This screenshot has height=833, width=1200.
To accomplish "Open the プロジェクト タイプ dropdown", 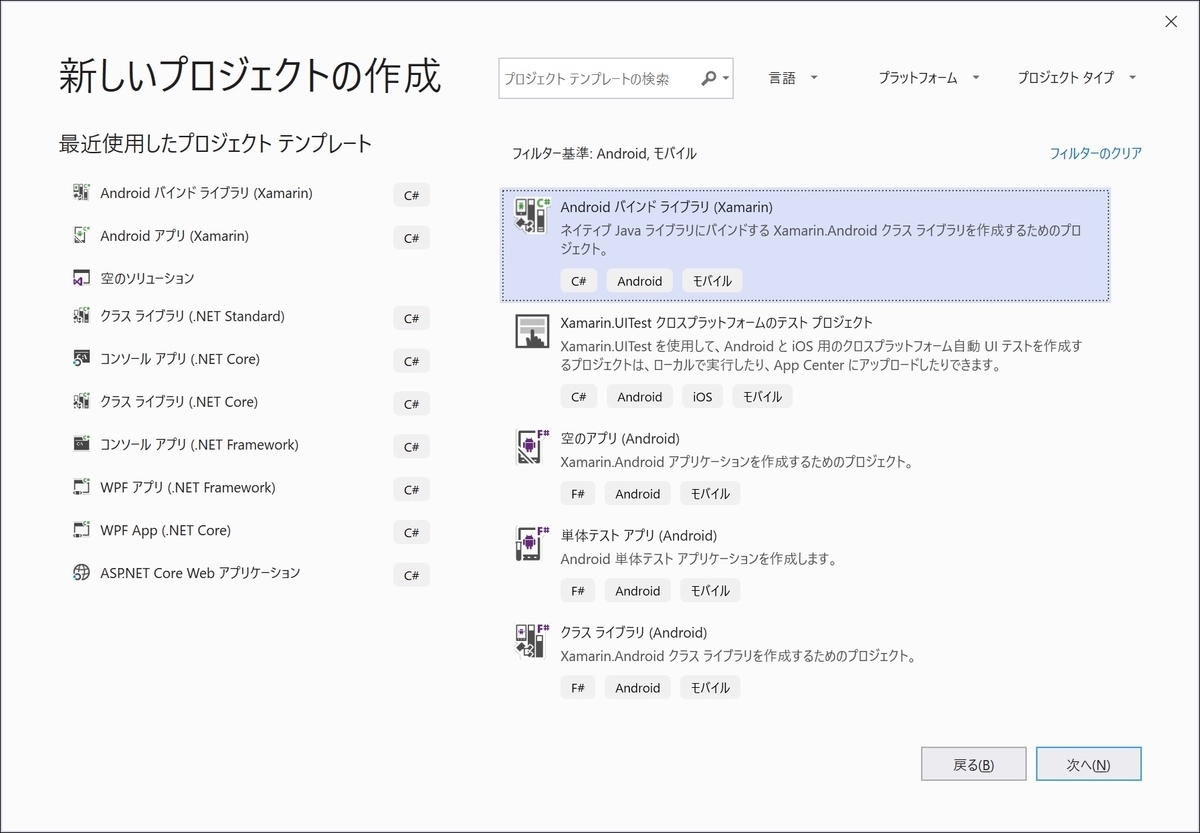I will (1075, 77).
